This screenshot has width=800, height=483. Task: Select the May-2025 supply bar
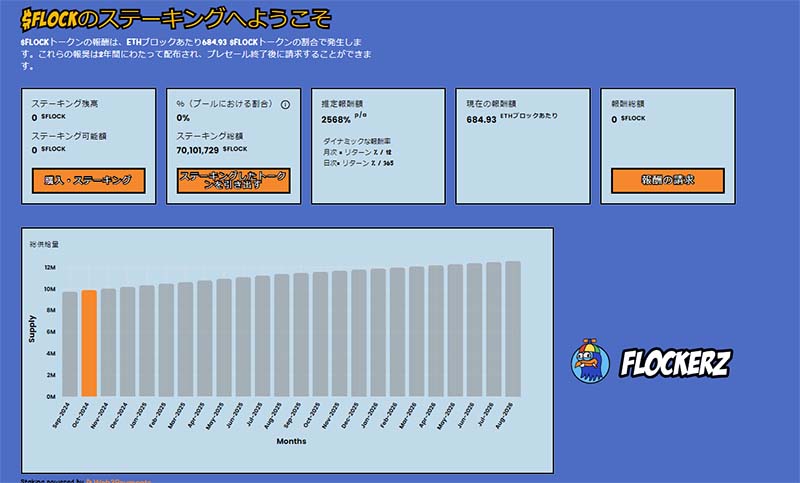[224, 338]
